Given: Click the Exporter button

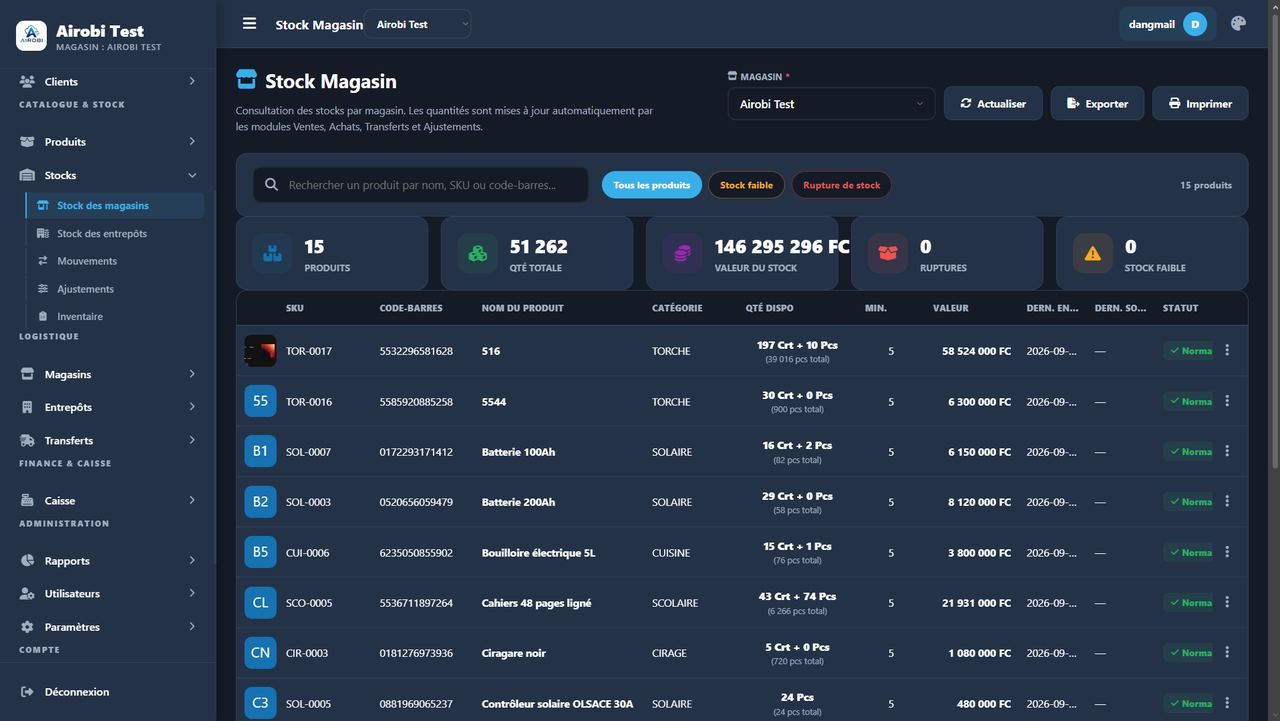Looking at the screenshot, I should click(1097, 104).
